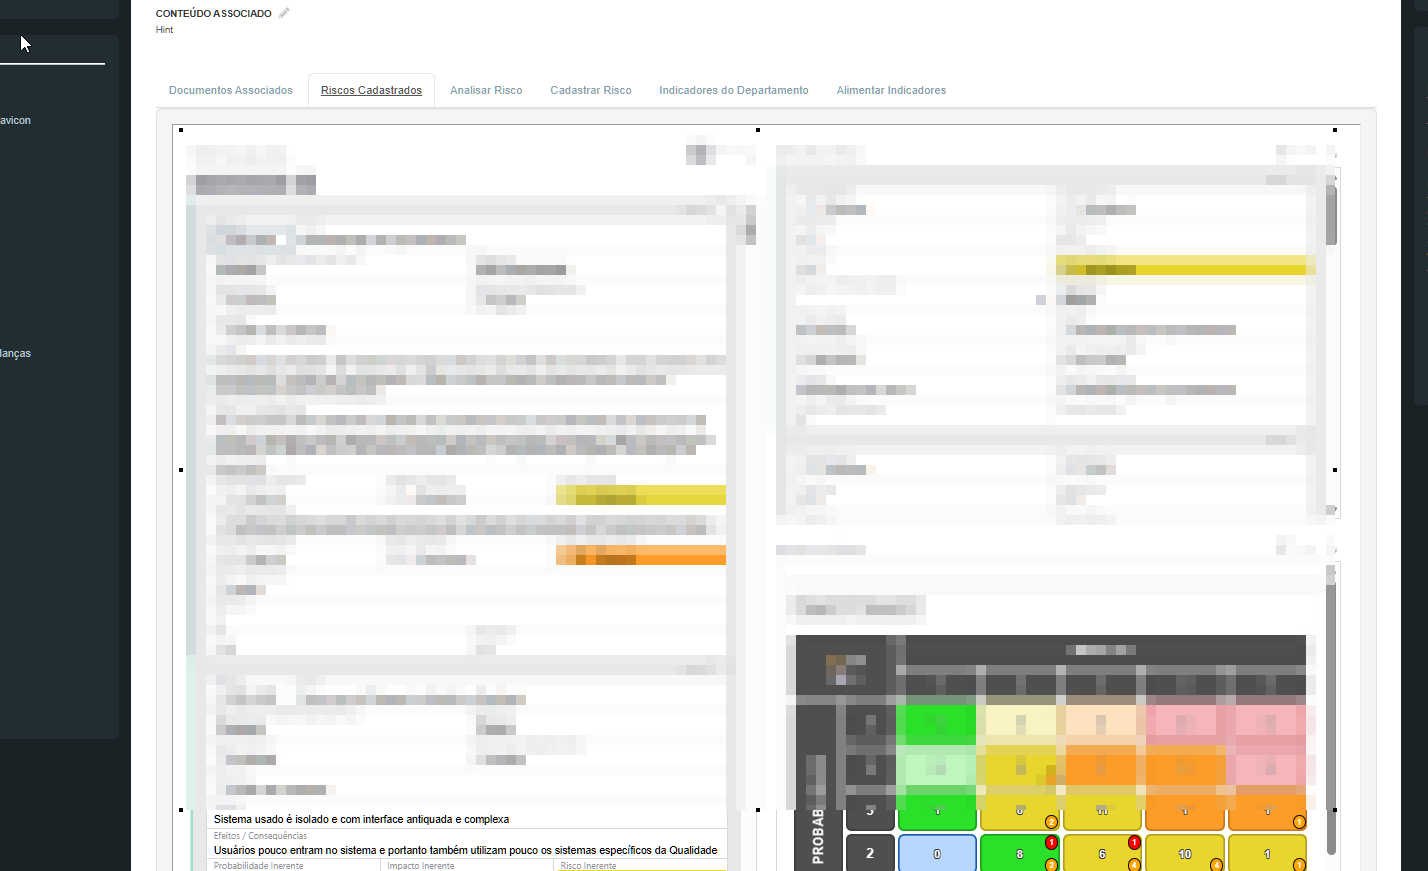Viewport: 1428px width, 871px height.
Task: Open the Documentos Associados tab
Action: (230, 90)
